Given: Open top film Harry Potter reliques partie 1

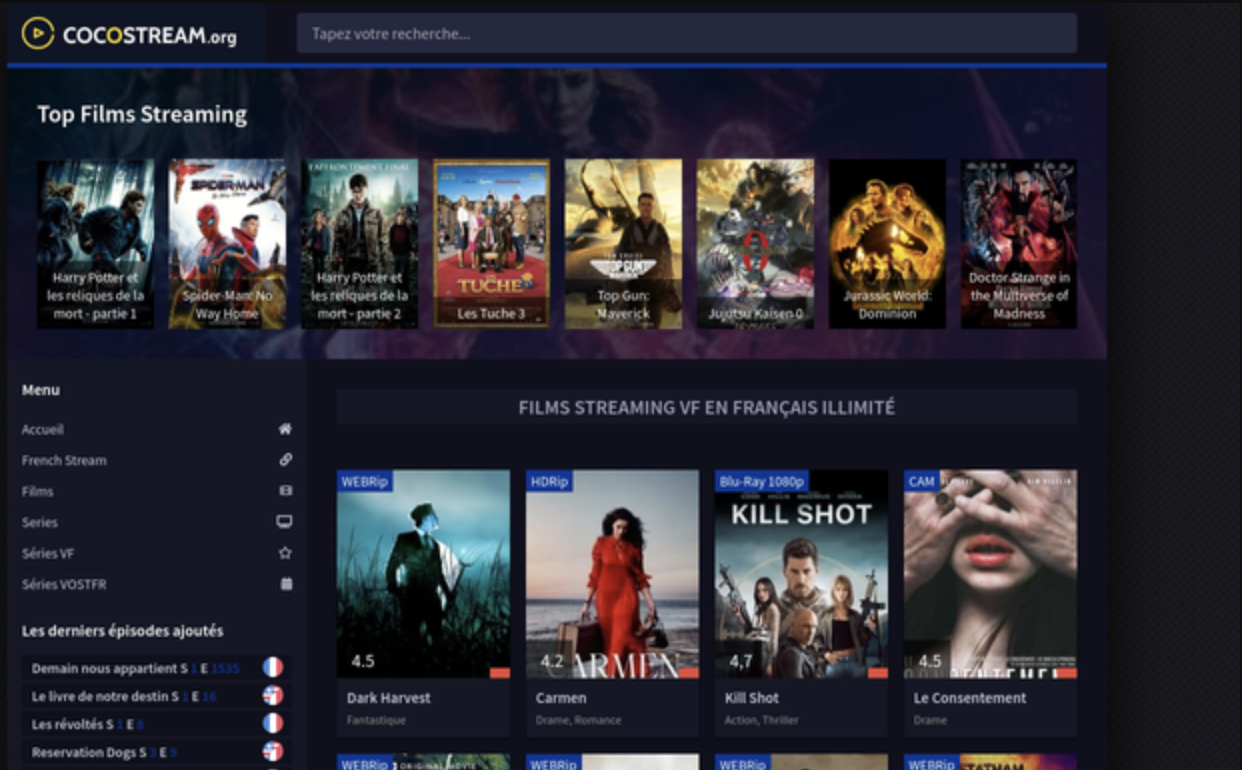Looking at the screenshot, I should 96,244.
